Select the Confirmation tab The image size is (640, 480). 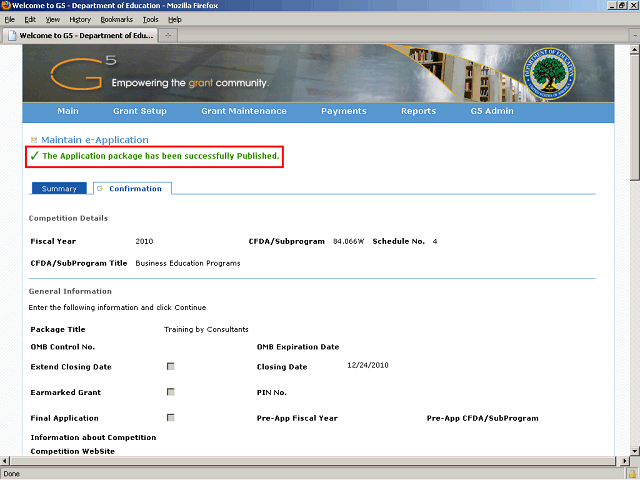pyautogui.click(x=133, y=189)
